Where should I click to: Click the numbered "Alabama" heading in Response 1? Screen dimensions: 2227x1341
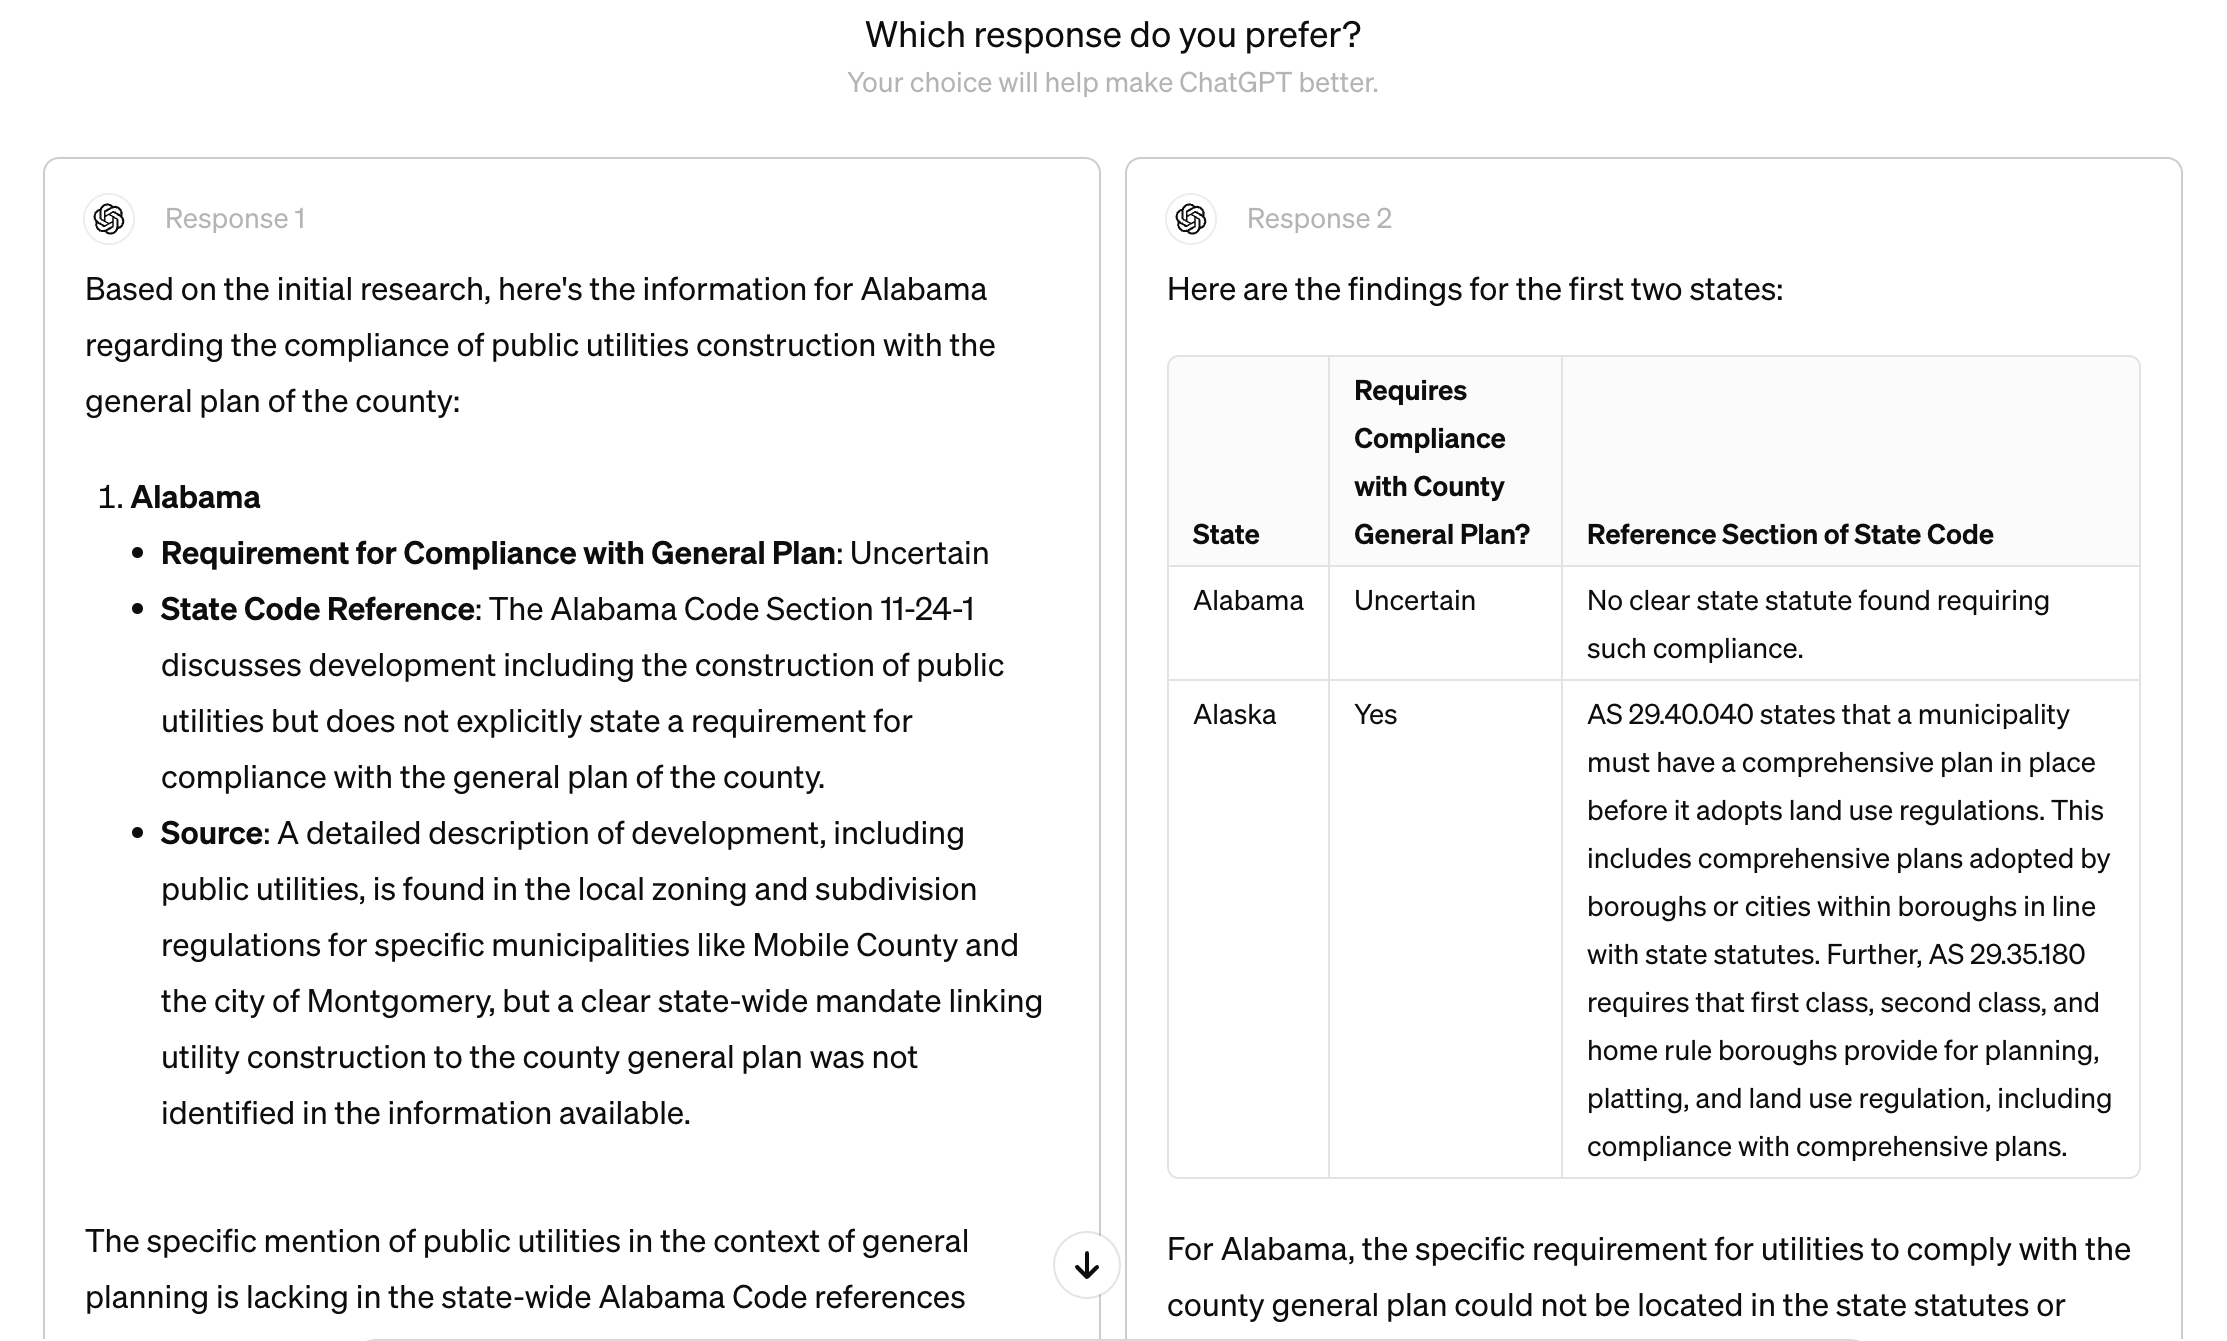coord(196,497)
